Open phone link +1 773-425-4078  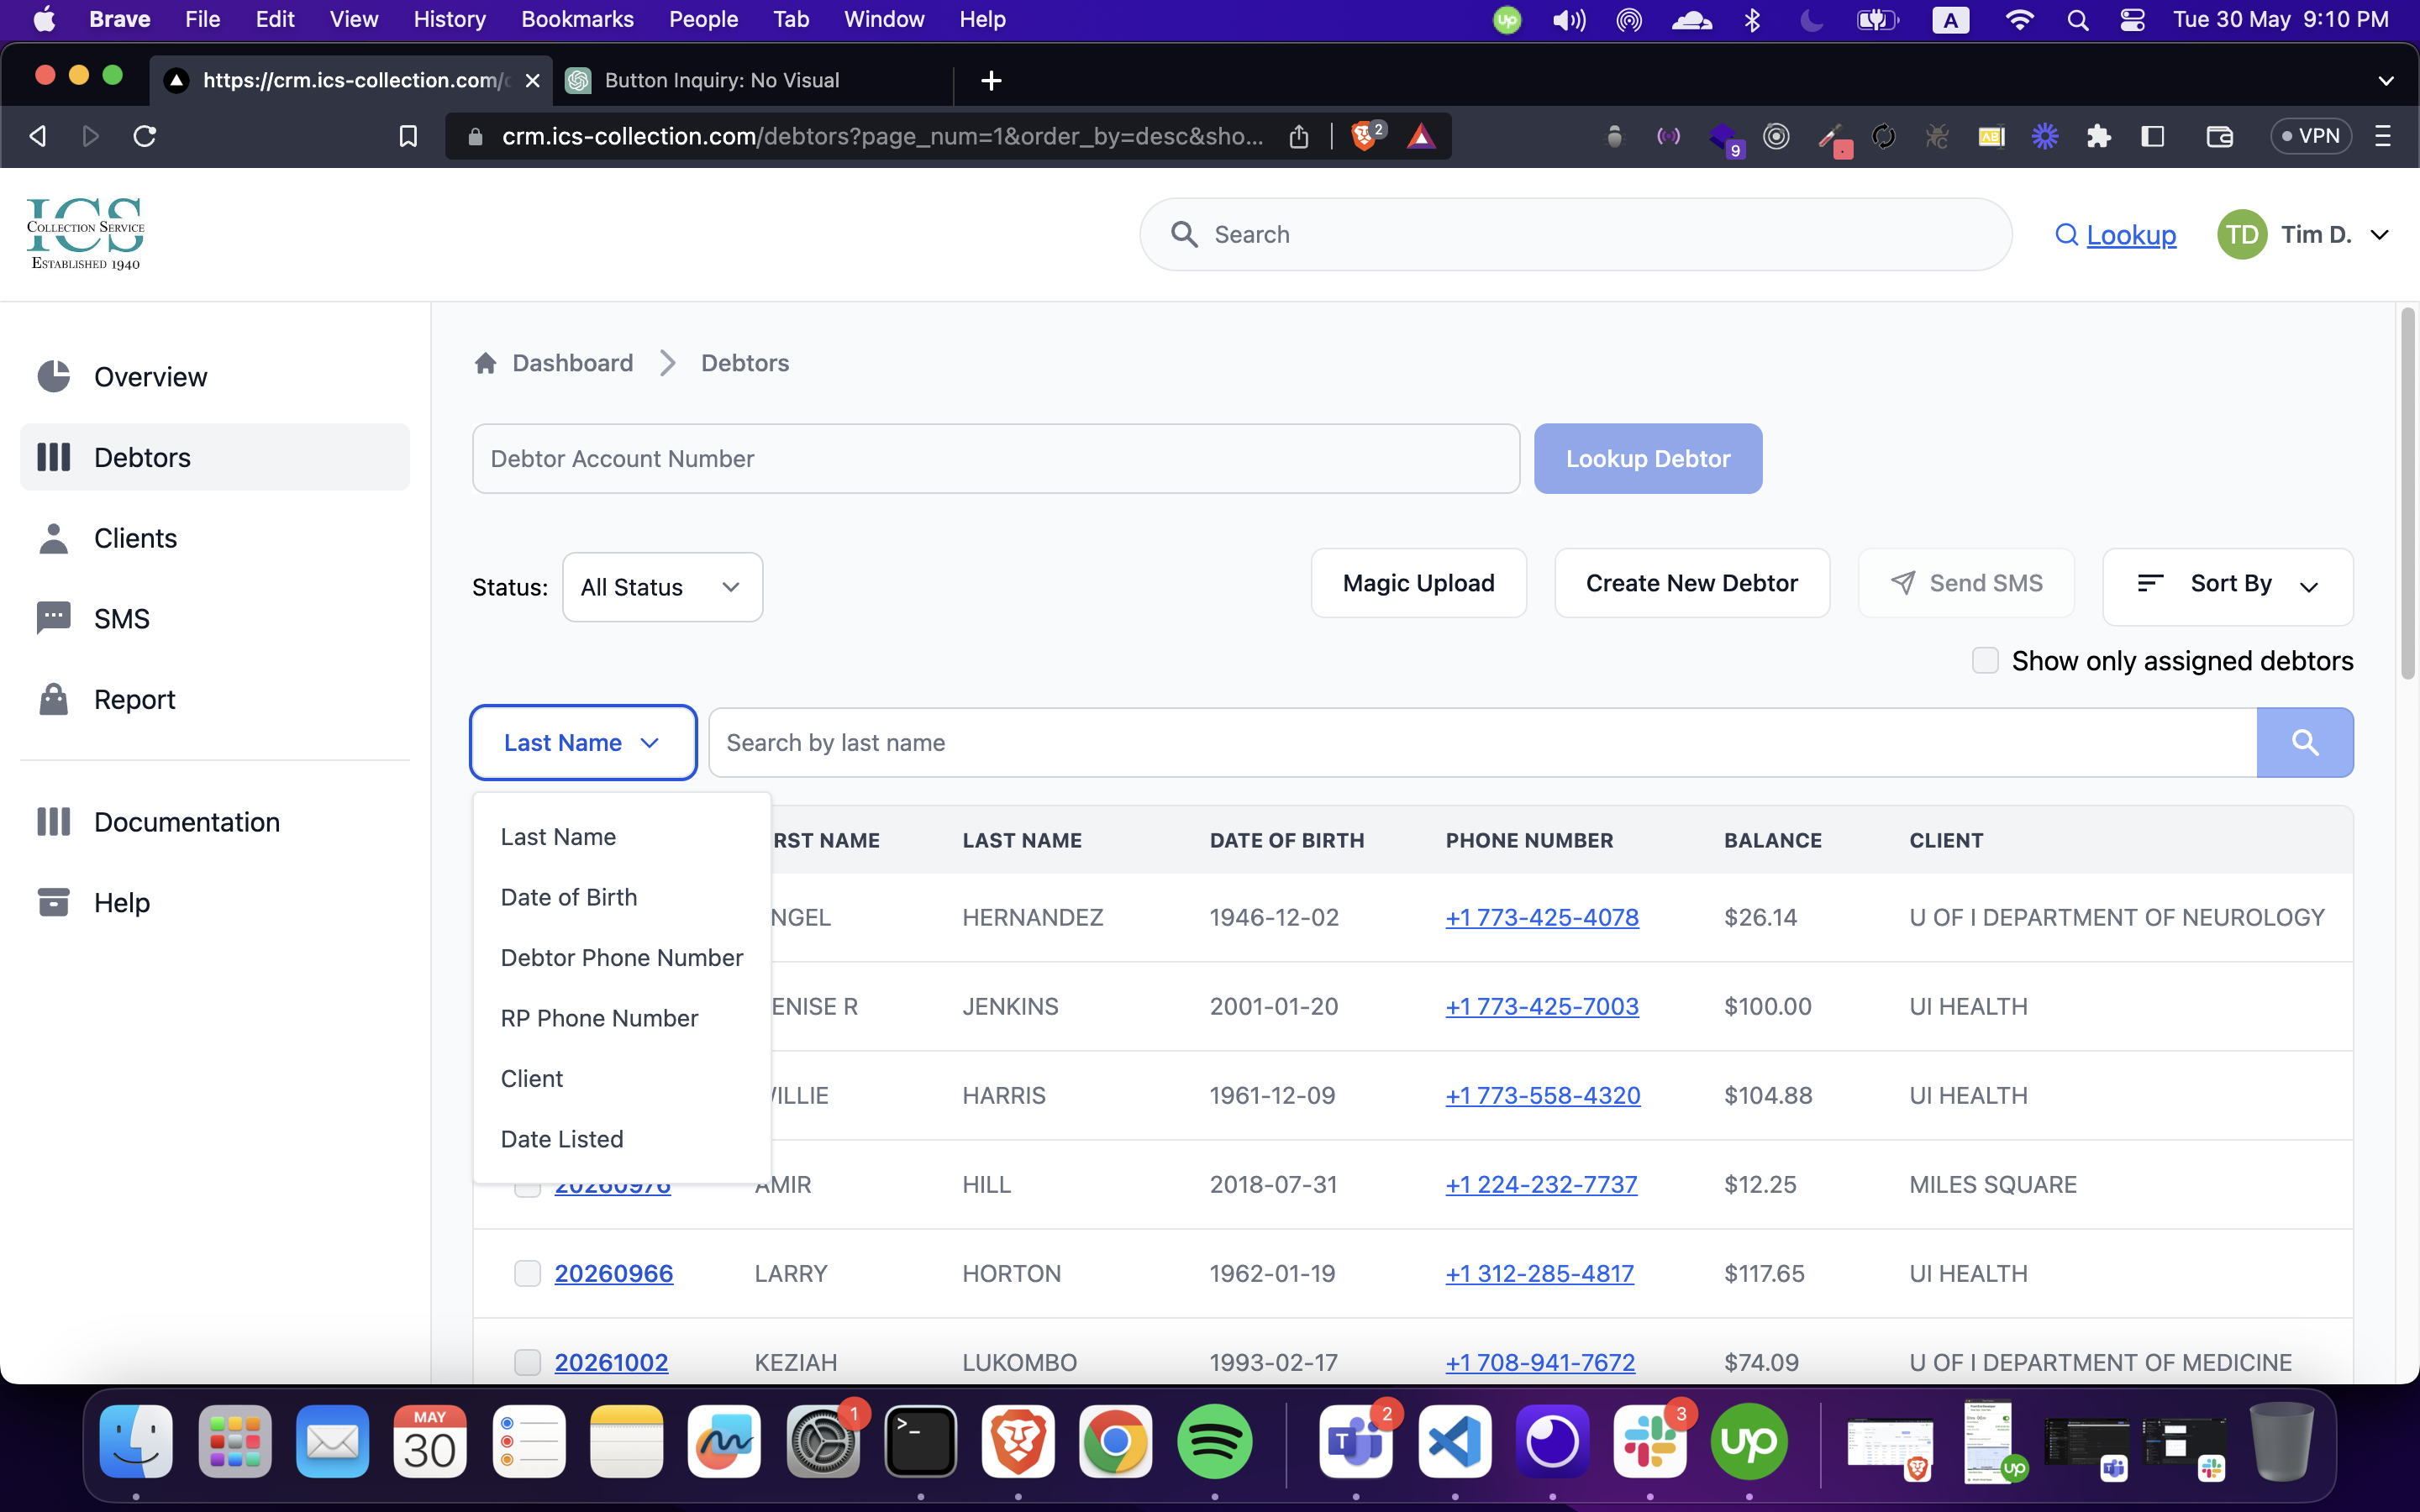point(1541,917)
